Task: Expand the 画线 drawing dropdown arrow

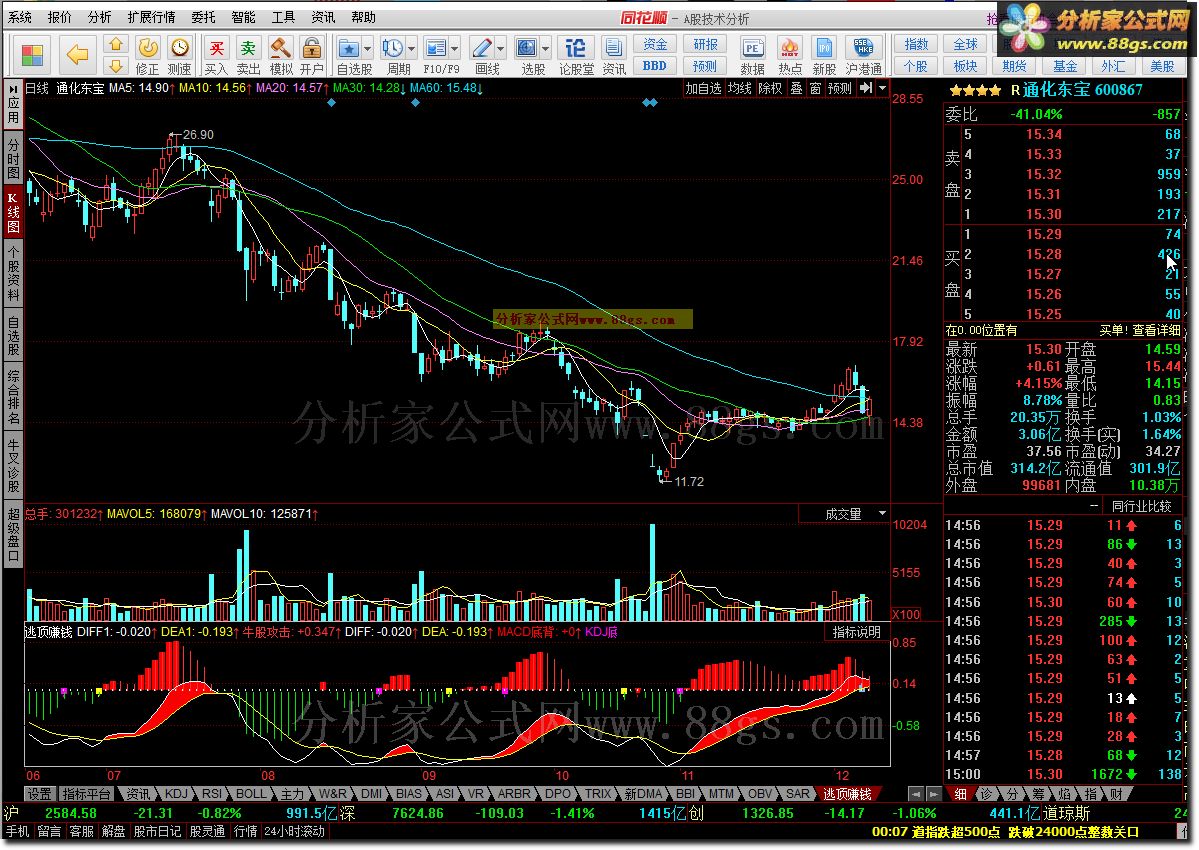Action: (x=501, y=49)
